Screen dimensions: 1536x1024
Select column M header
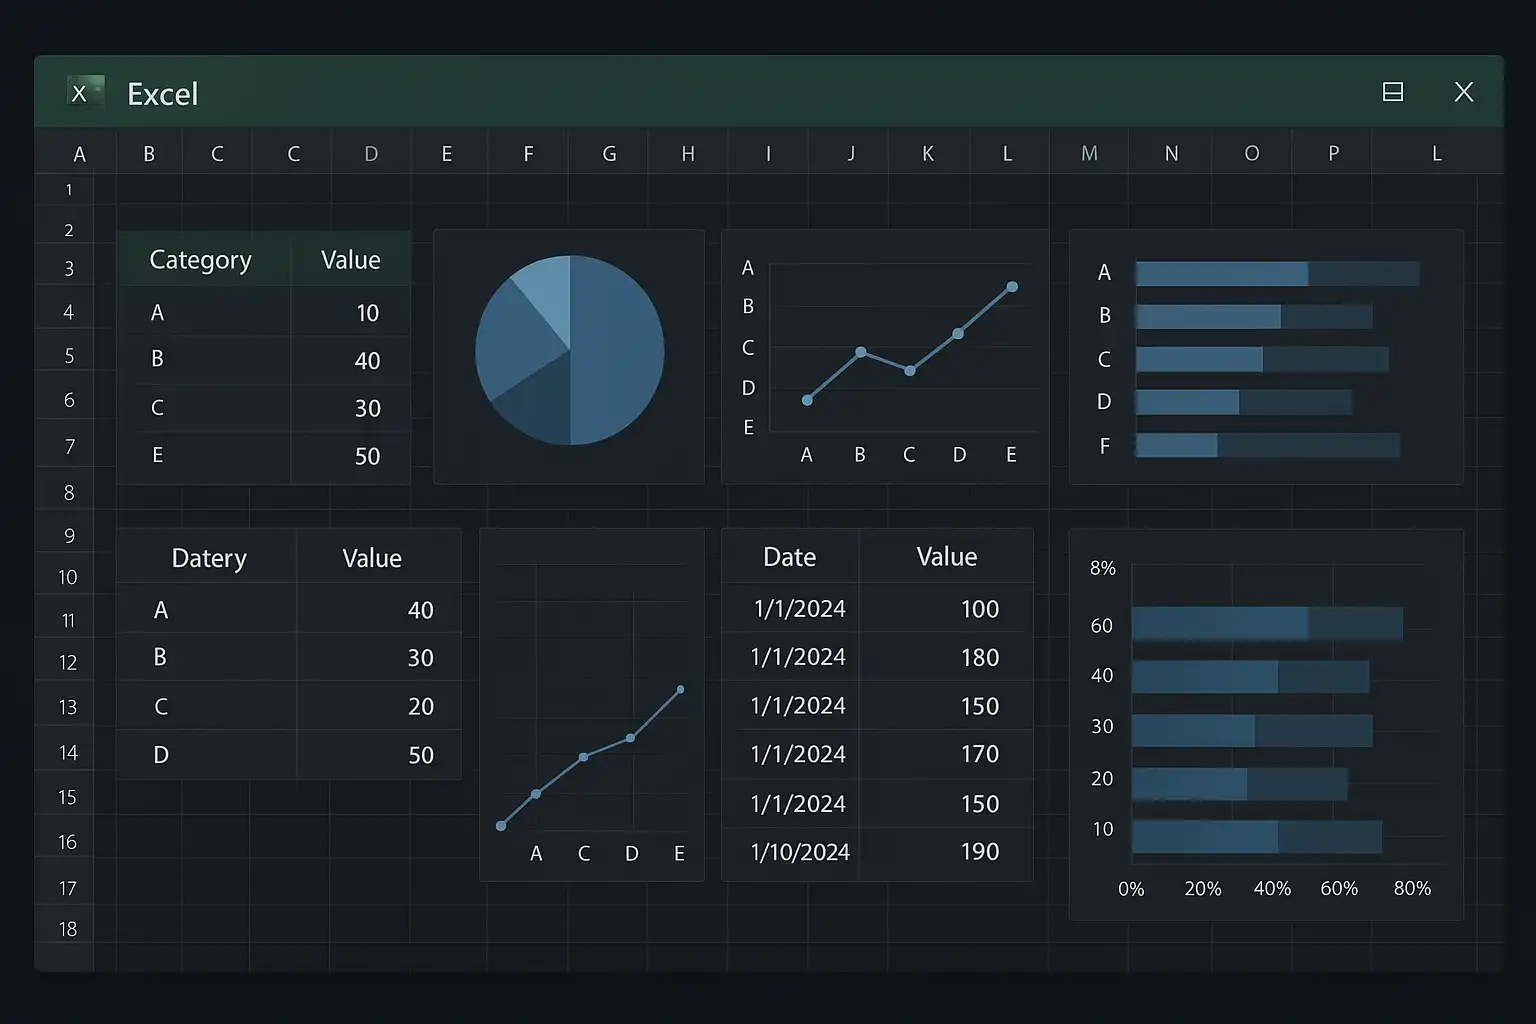coord(1089,154)
